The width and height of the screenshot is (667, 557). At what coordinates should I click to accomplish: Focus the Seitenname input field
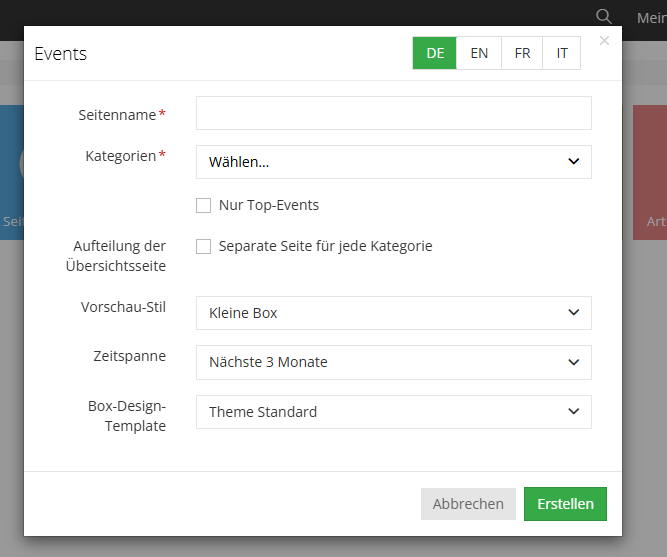coord(393,113)
